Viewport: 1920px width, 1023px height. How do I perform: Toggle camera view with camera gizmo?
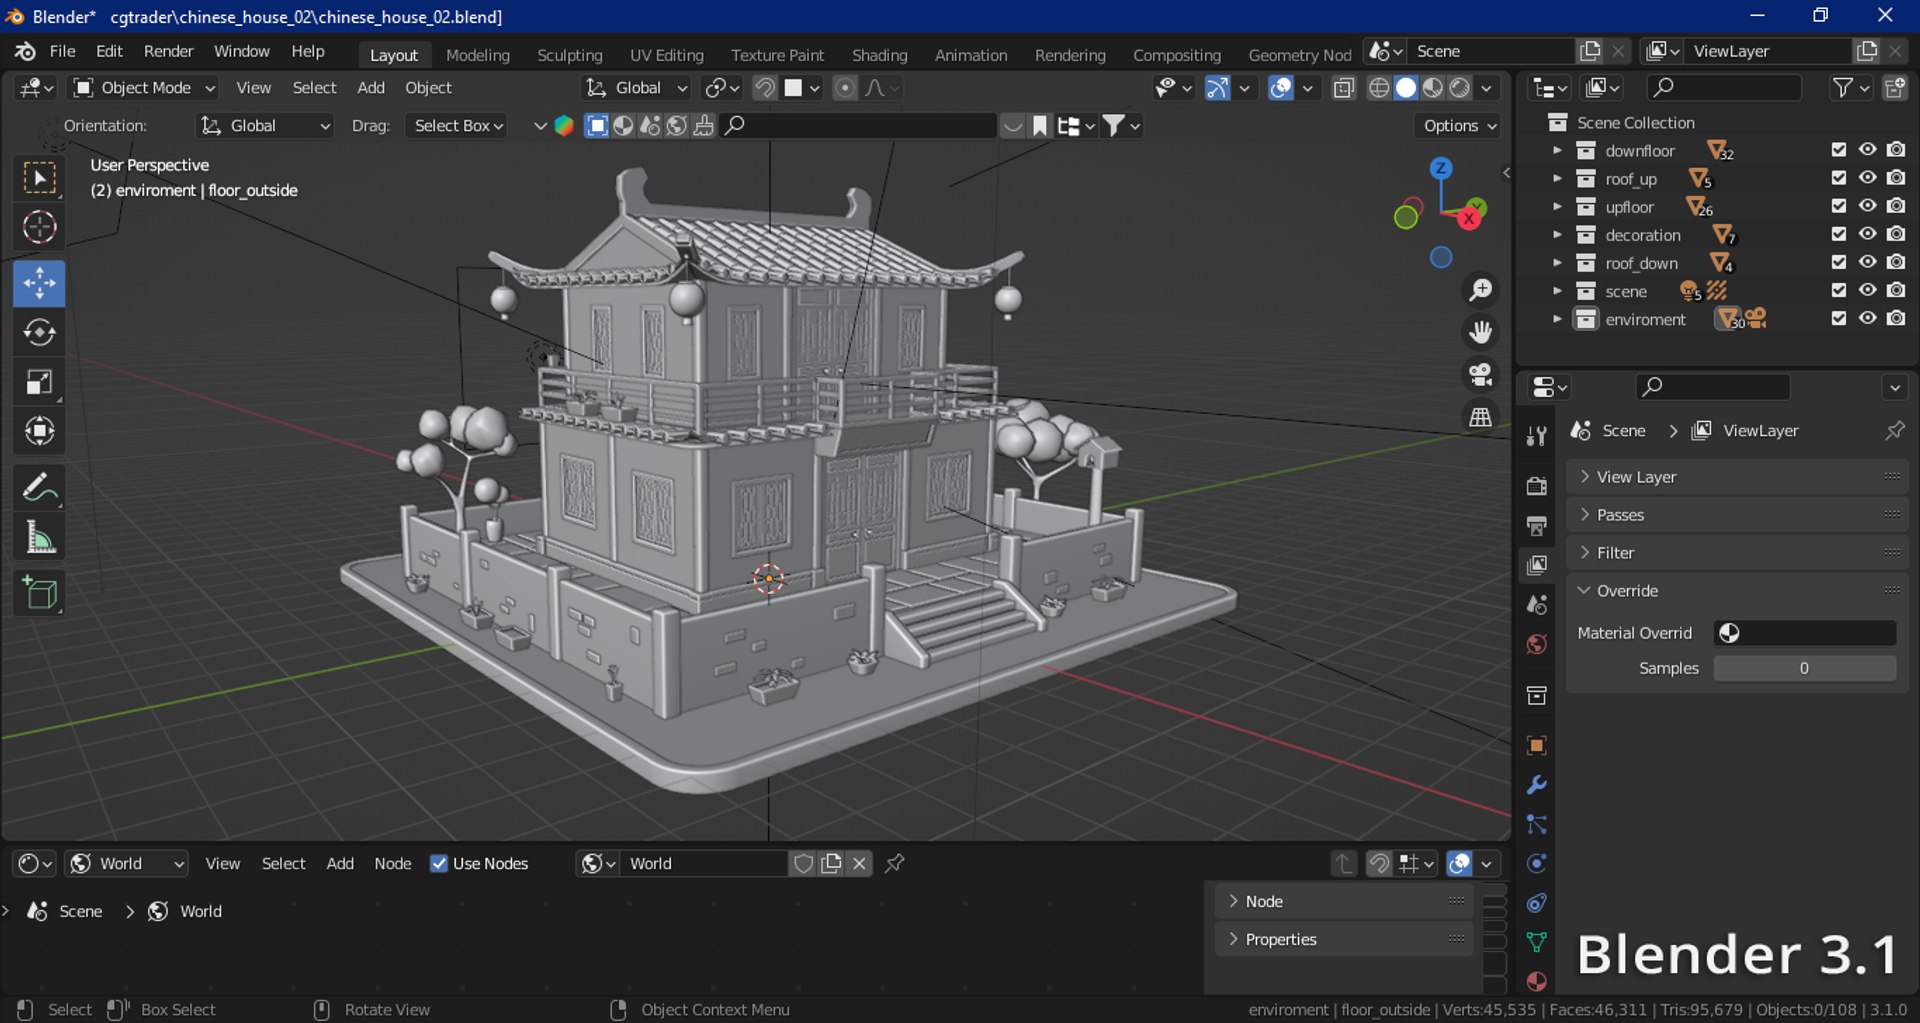click(x=1480, y=374)
